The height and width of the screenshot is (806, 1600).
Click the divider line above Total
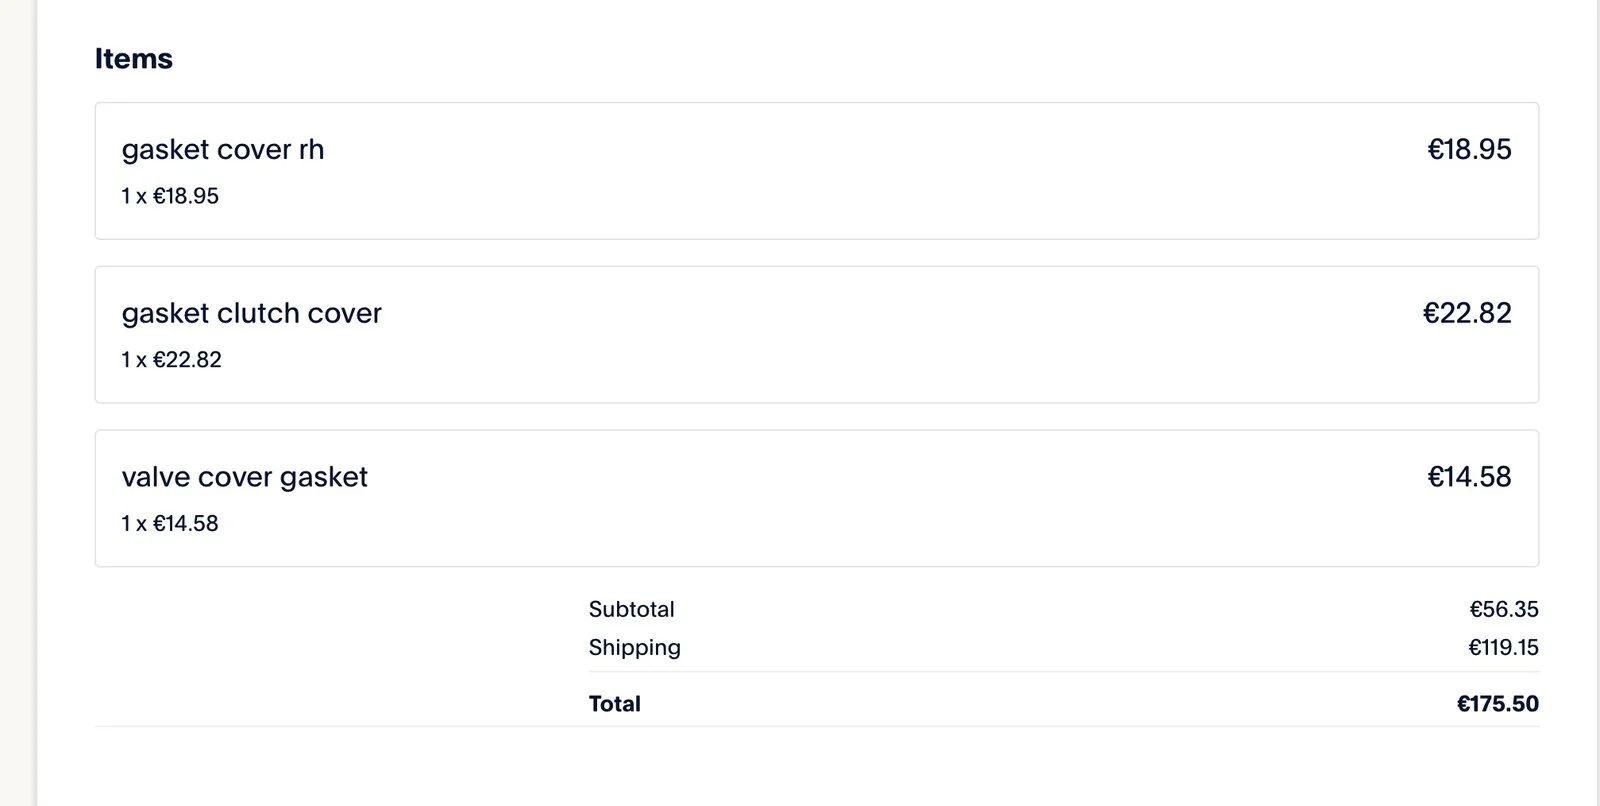(1063, 672)
